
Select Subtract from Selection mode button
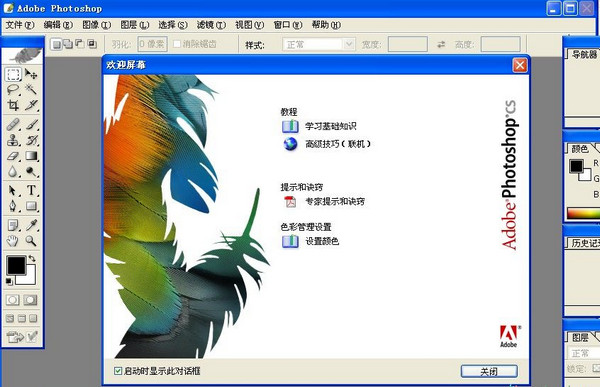click(80, 44)
